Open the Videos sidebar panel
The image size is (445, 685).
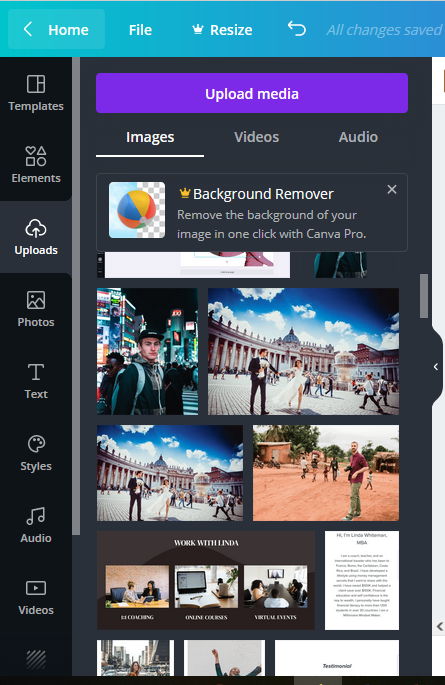tap(36, 597)
